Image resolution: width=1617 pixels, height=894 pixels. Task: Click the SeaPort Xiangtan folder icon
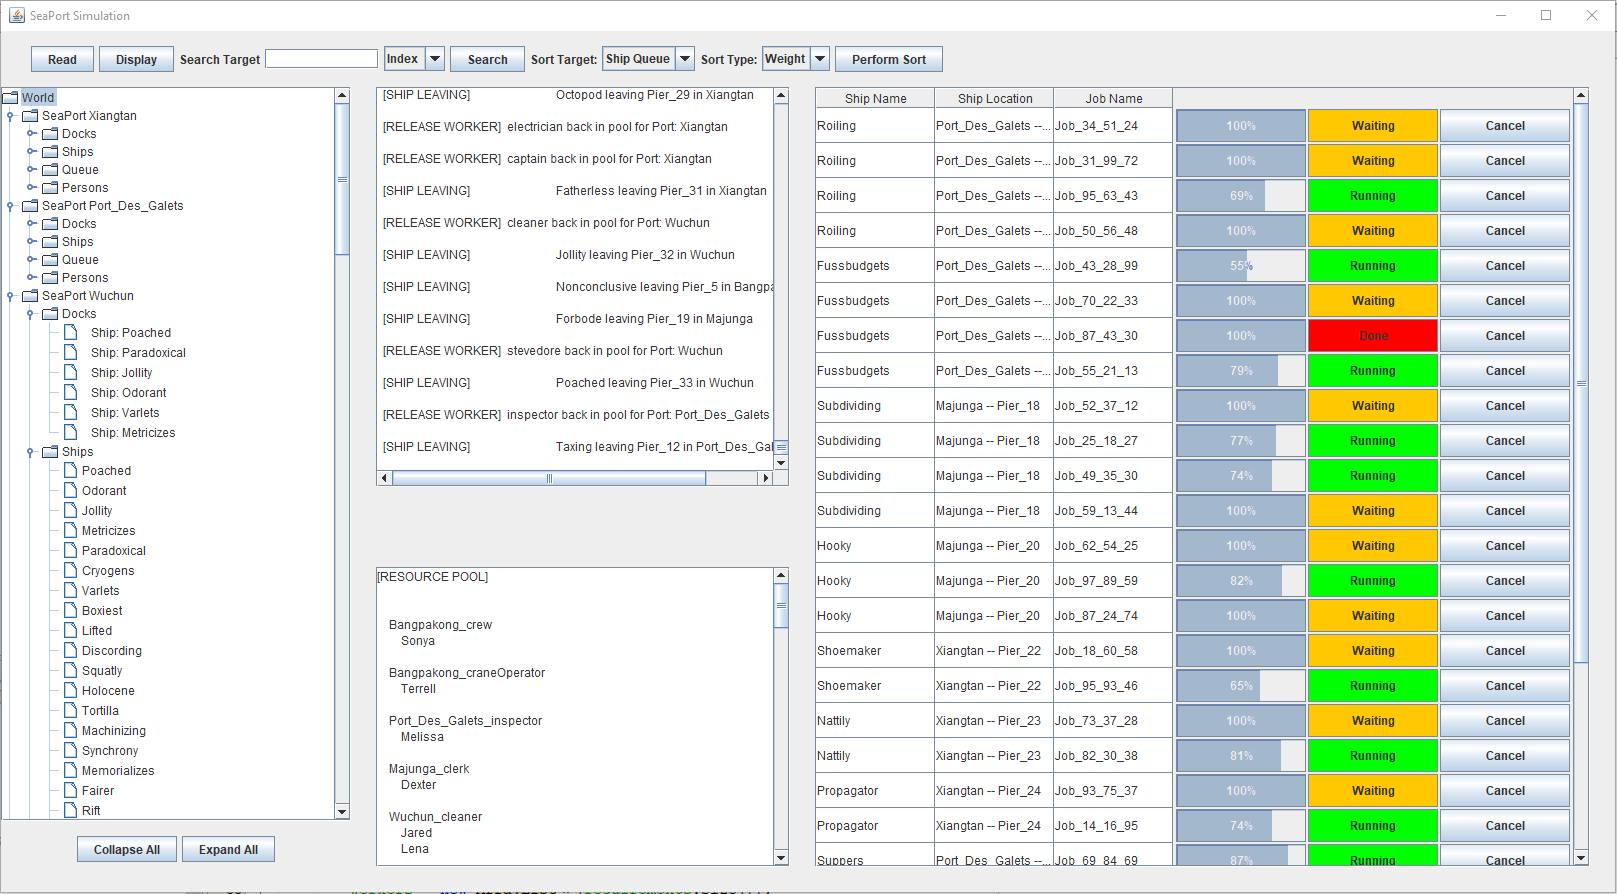click(x=30, y=116)
